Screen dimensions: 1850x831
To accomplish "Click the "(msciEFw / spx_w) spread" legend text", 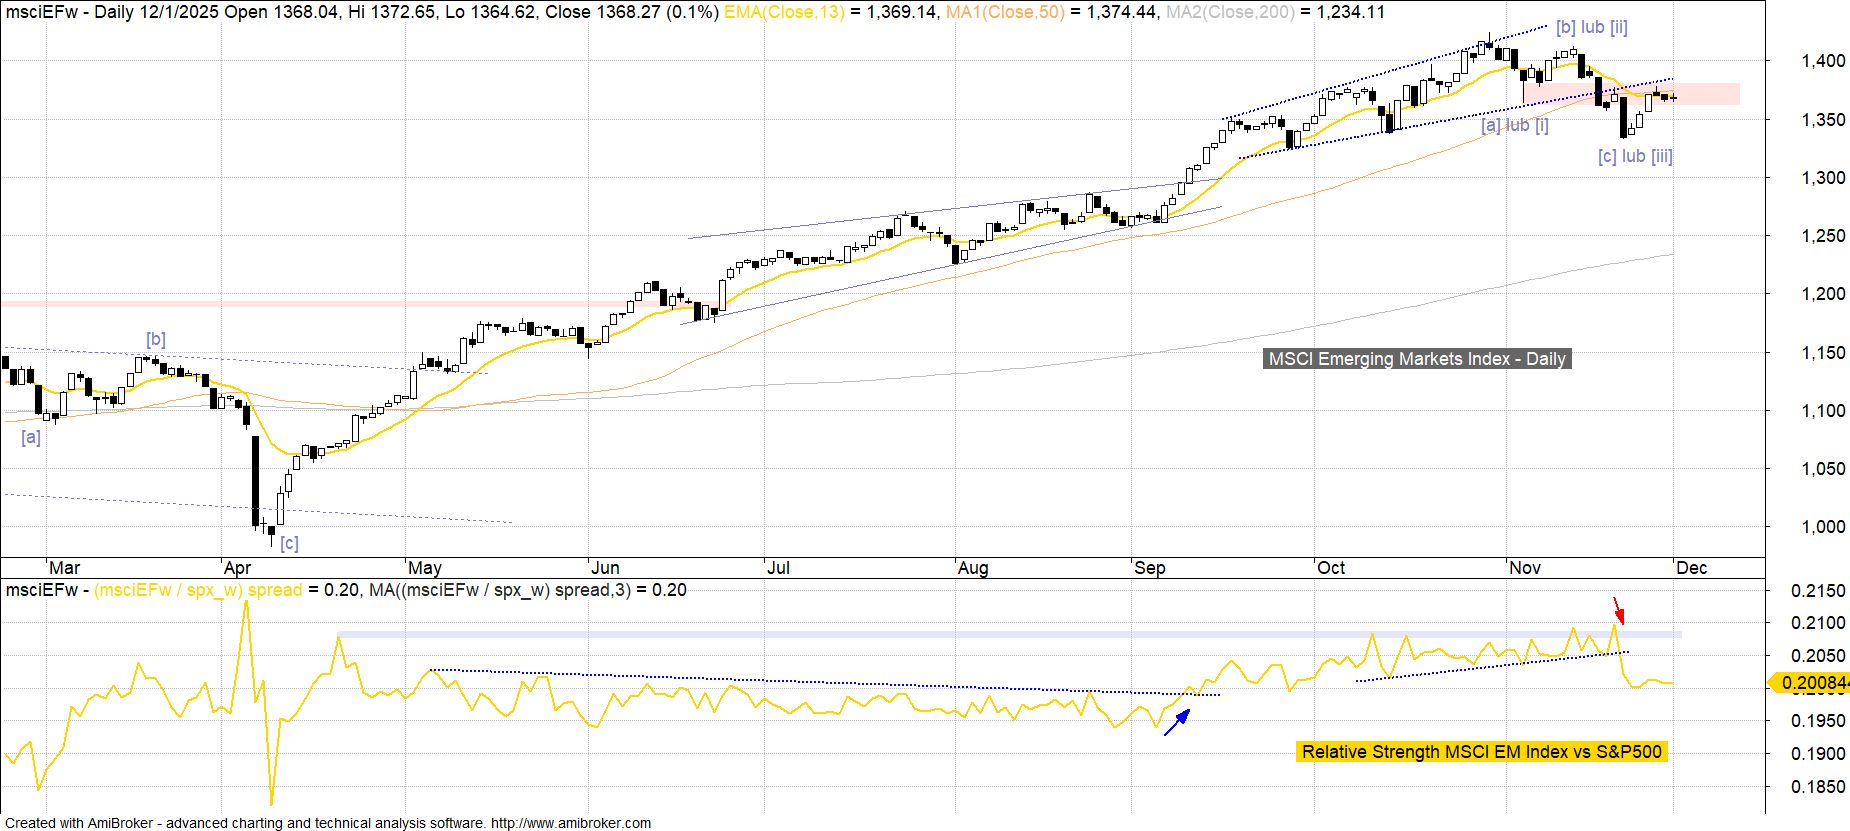I will (x=198, y=590).
